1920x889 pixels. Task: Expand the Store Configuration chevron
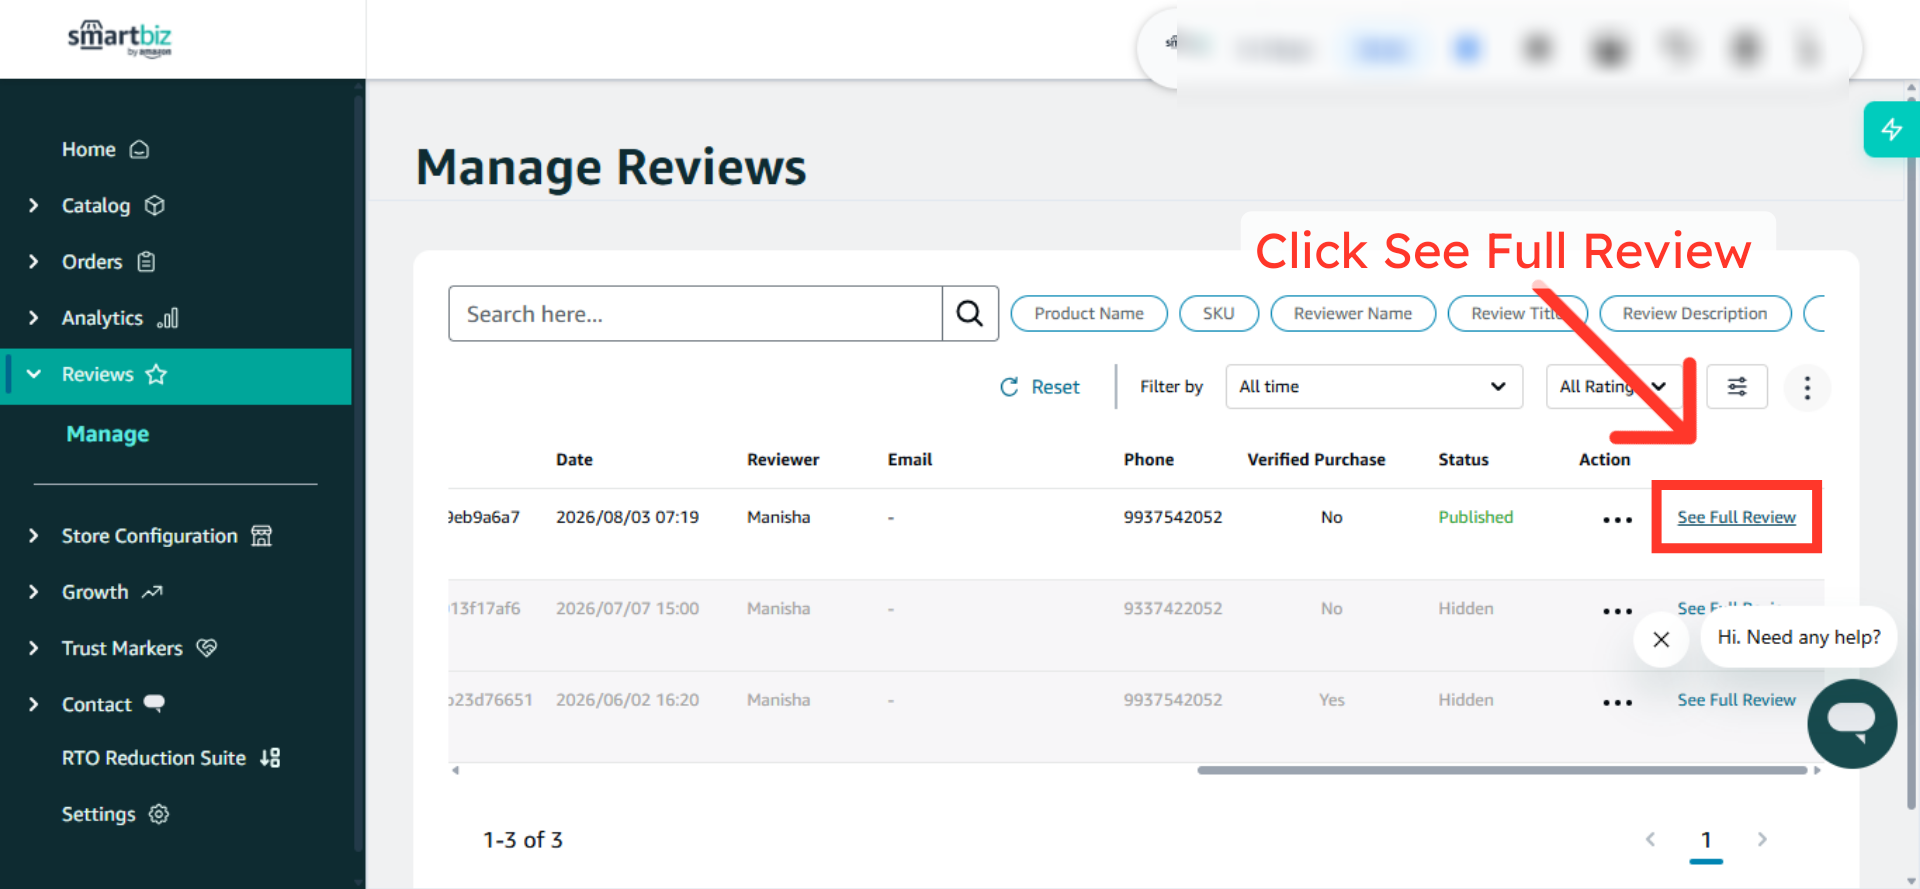tap(34, 535)
